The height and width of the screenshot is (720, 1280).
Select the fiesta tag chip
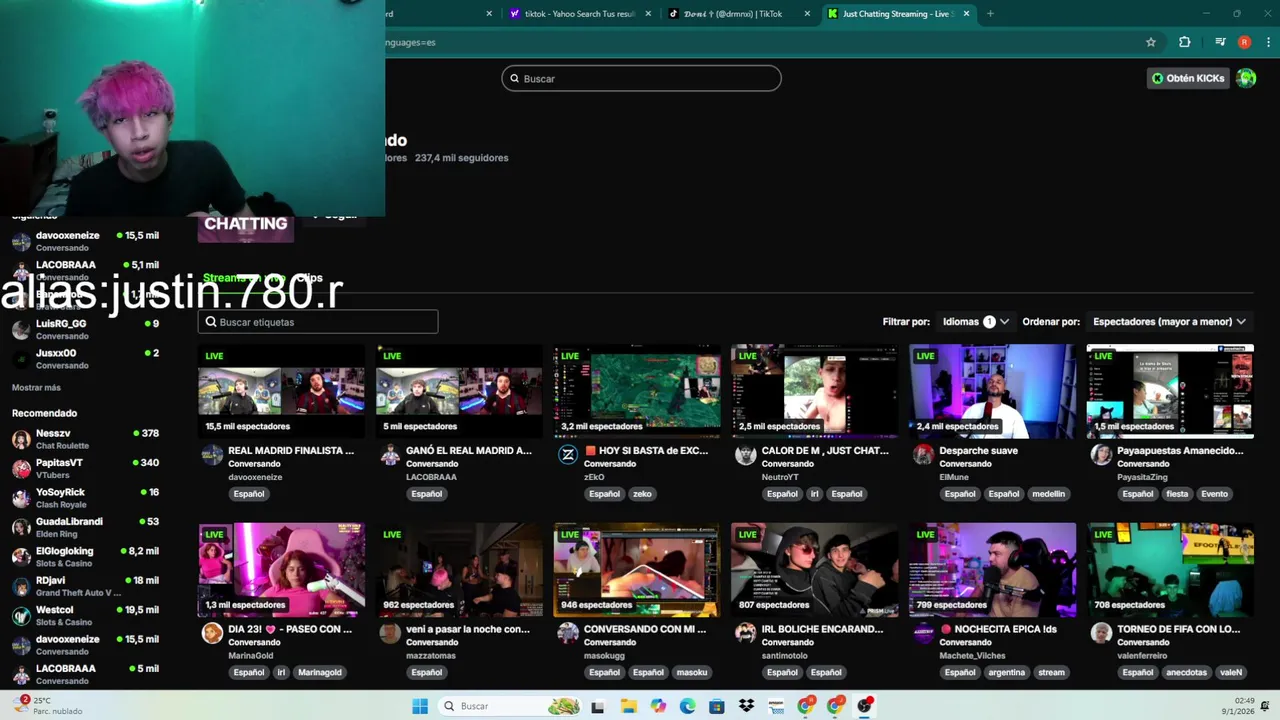pyautogui.click(x=1177, y=494)
